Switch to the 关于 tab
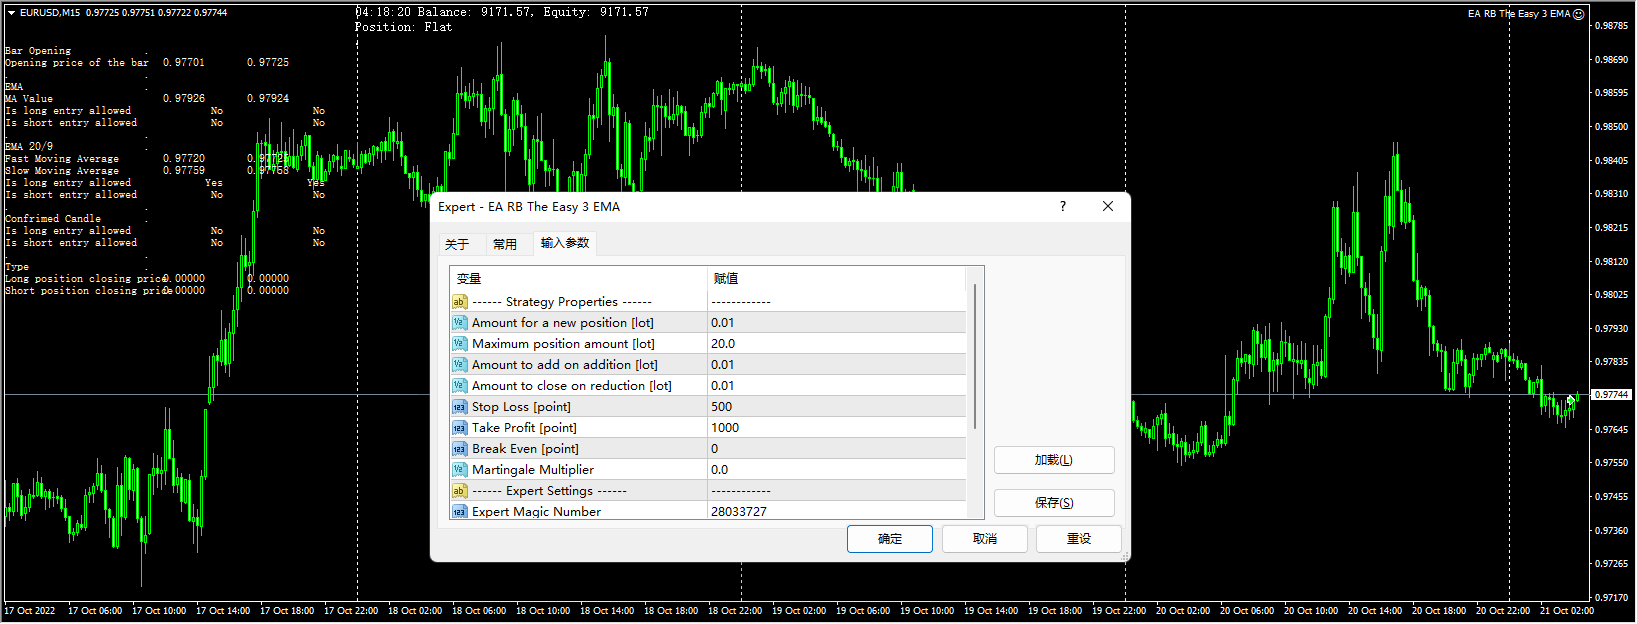This screenshot has height=624, width=1637. [457, 244]
